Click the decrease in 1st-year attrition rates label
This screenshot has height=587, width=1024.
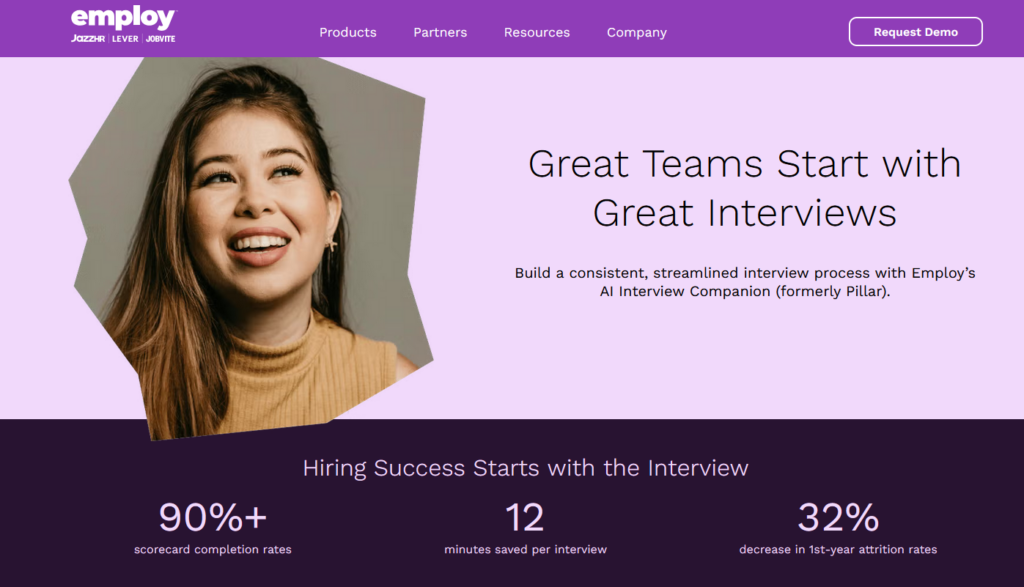pos(838,549)
